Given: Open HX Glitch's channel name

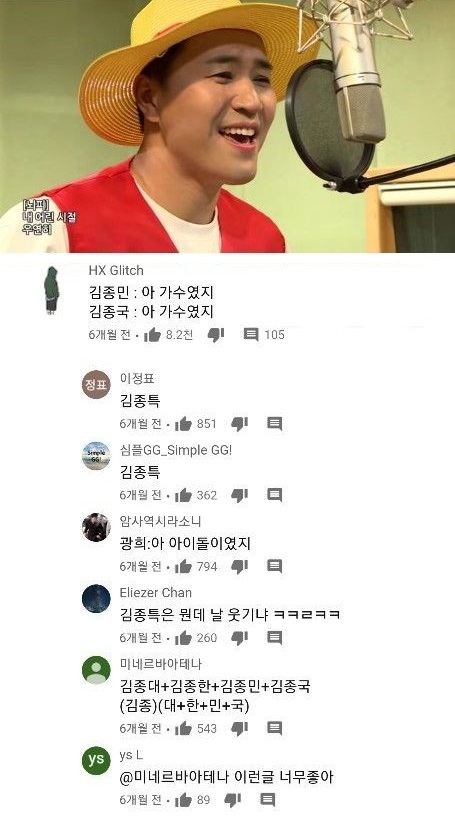Looking at the screenshot, I should (x=116, y=270).
